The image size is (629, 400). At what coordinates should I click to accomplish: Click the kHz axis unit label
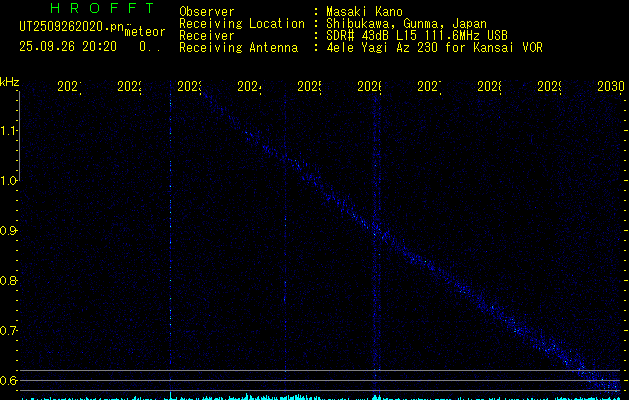[x=10, y=81]
